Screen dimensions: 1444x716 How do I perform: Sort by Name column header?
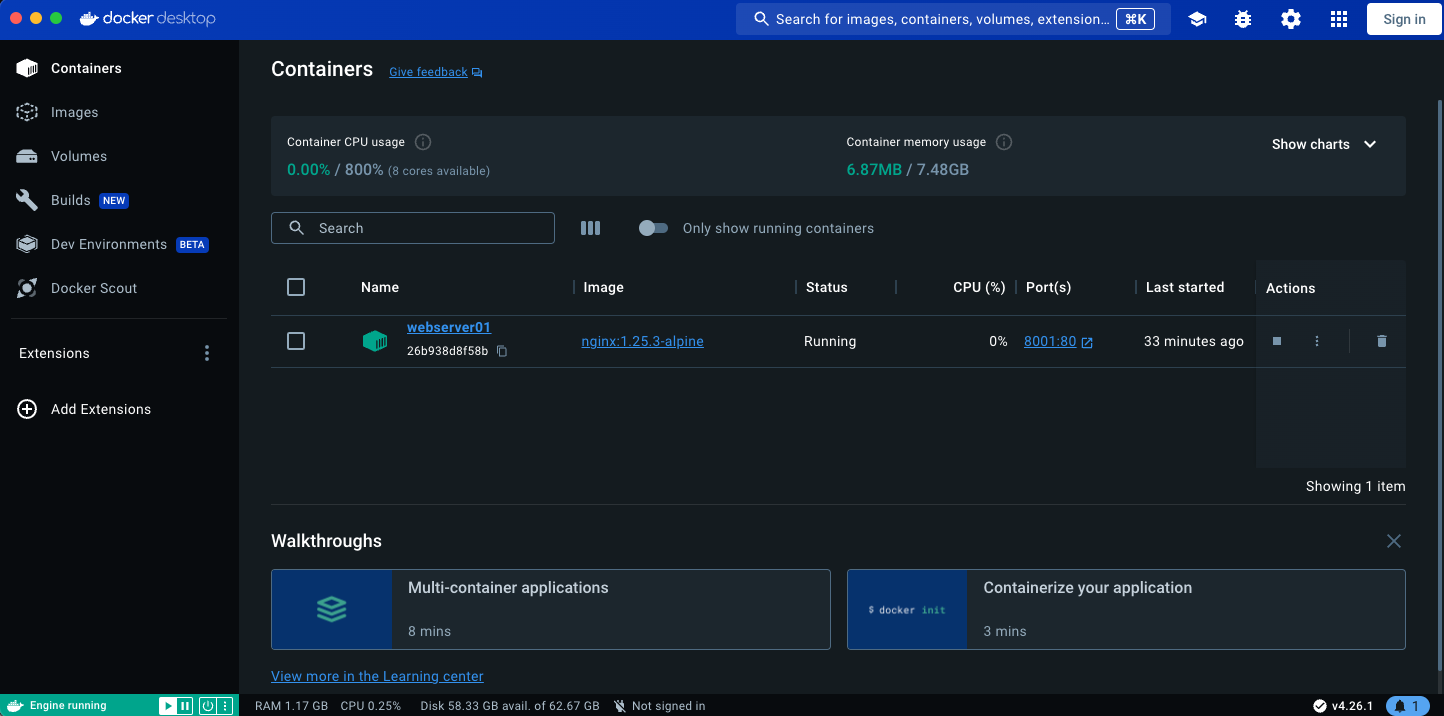click(x=380, y=287)
